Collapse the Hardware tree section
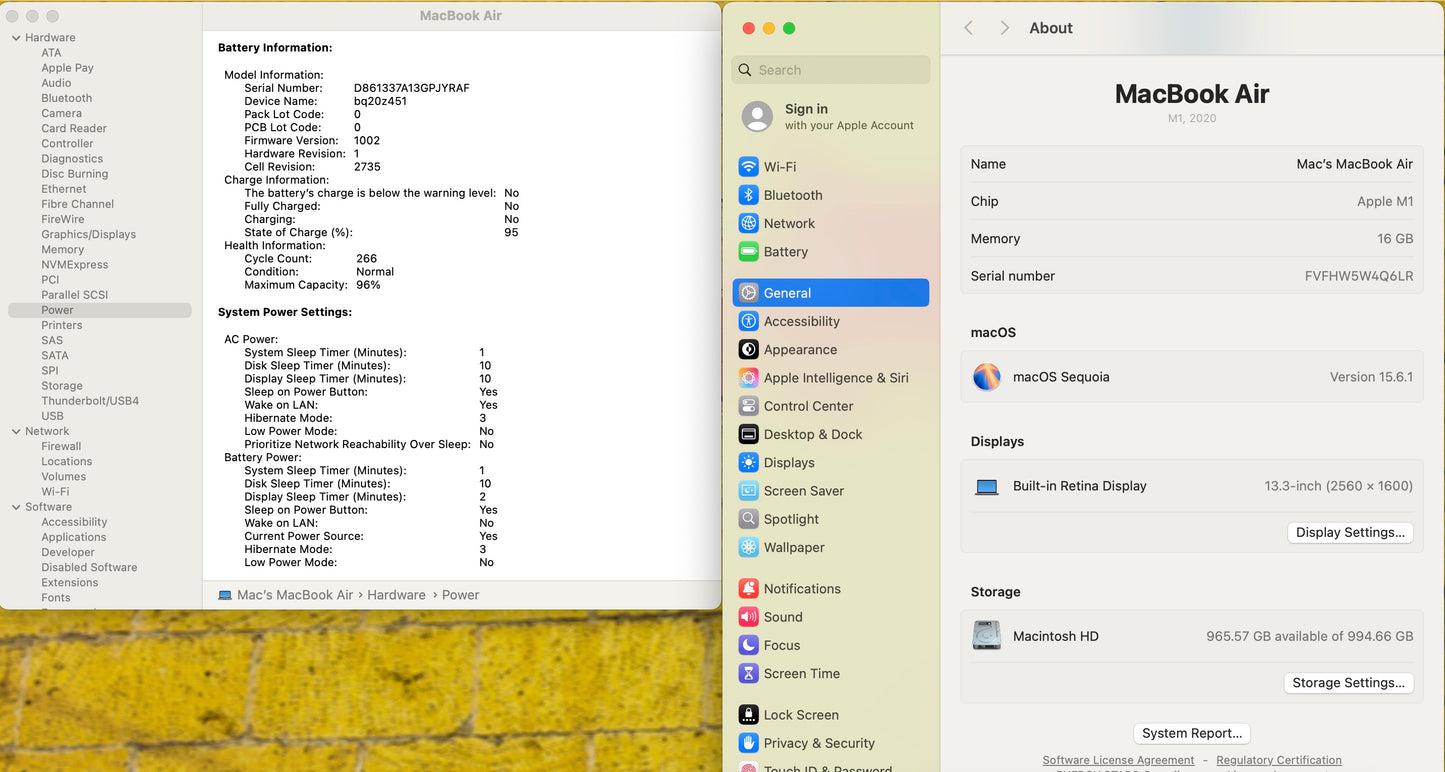The image size is (1445, 772). [x=16, y=38]
